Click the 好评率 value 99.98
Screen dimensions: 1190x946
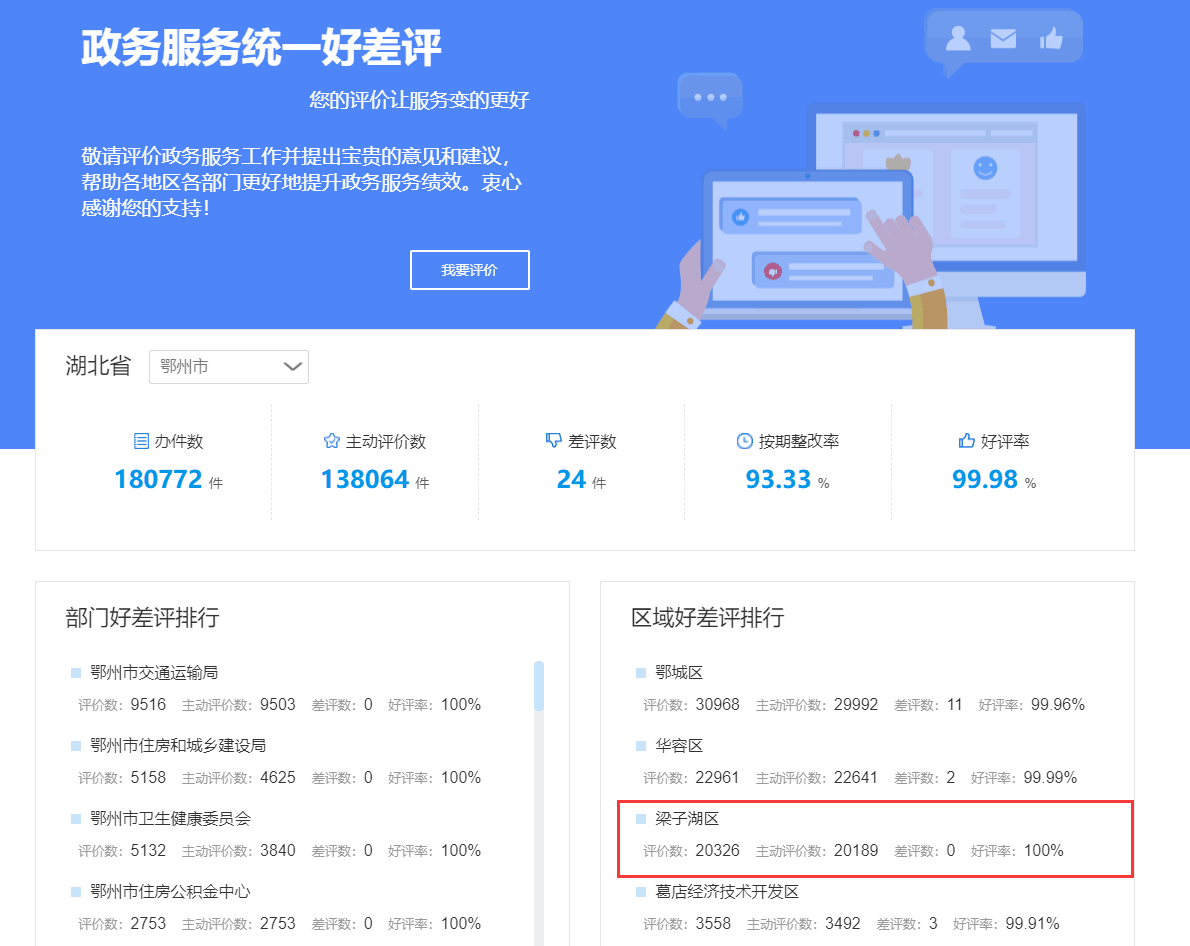[x=984, y=479]
